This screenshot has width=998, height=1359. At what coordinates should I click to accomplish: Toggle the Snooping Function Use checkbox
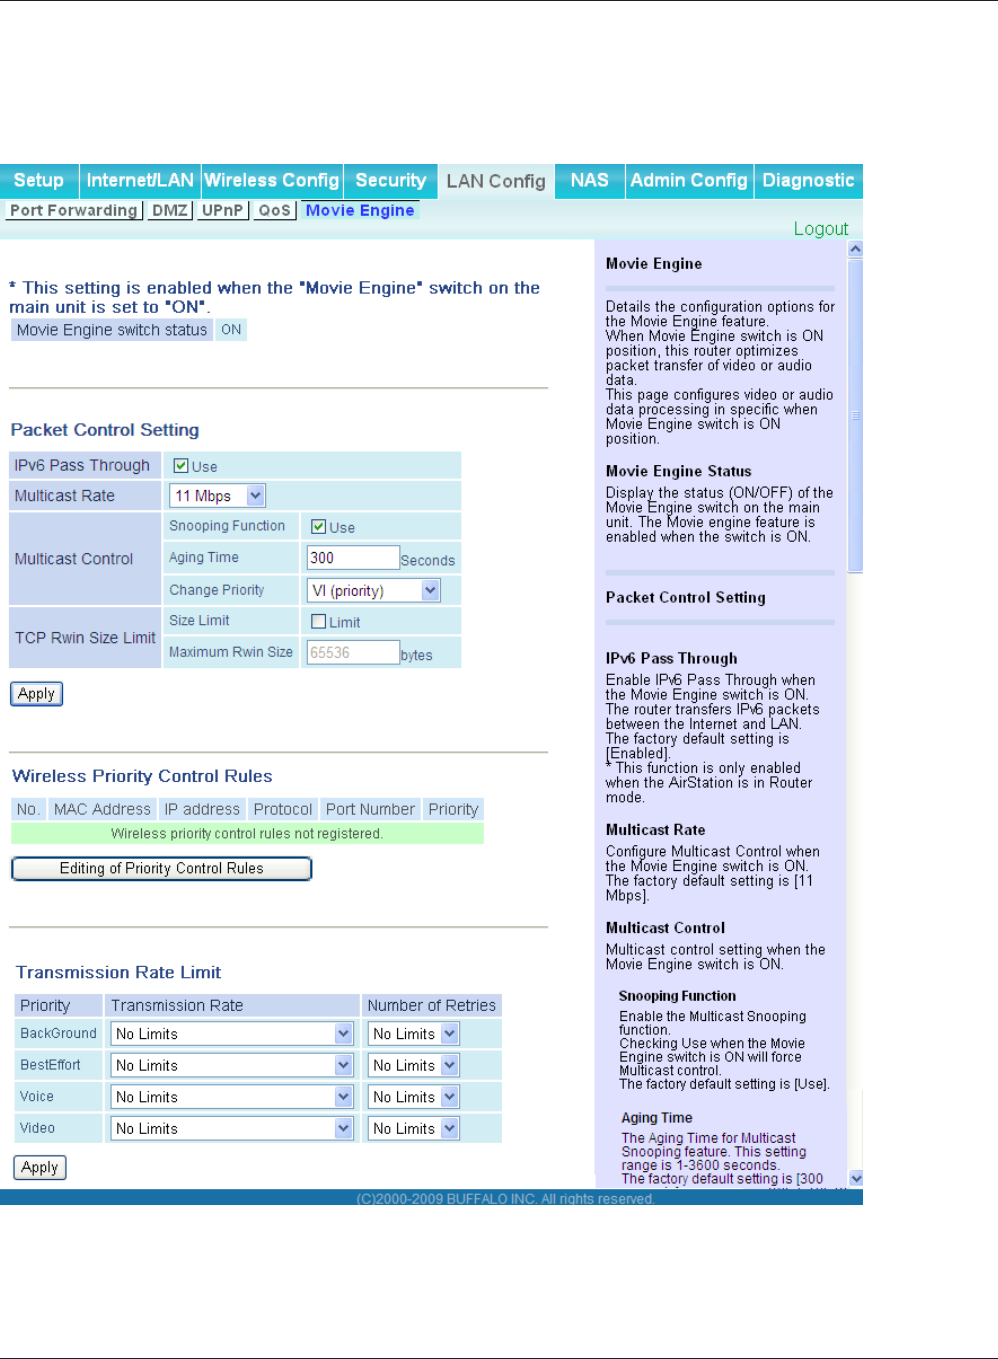[318, 527]
